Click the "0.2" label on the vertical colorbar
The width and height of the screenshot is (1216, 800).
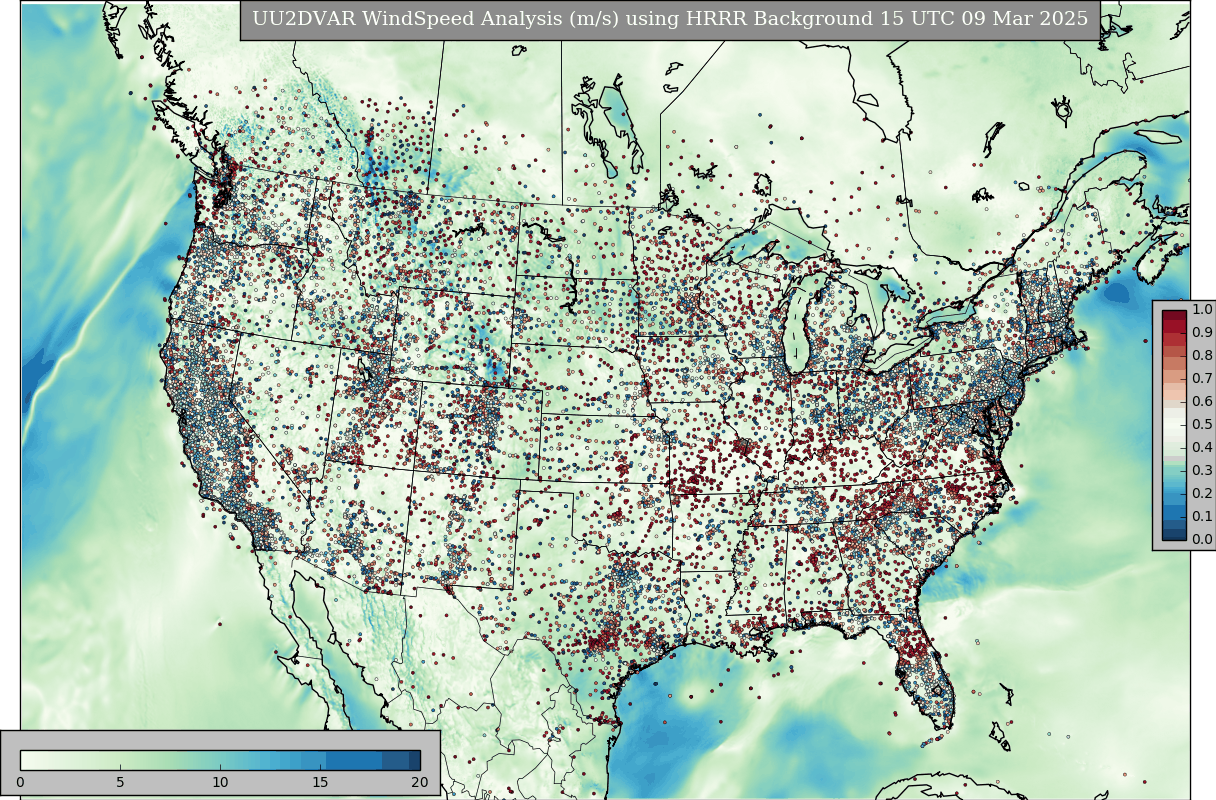pyautogui.click(x=1202, y=494)
